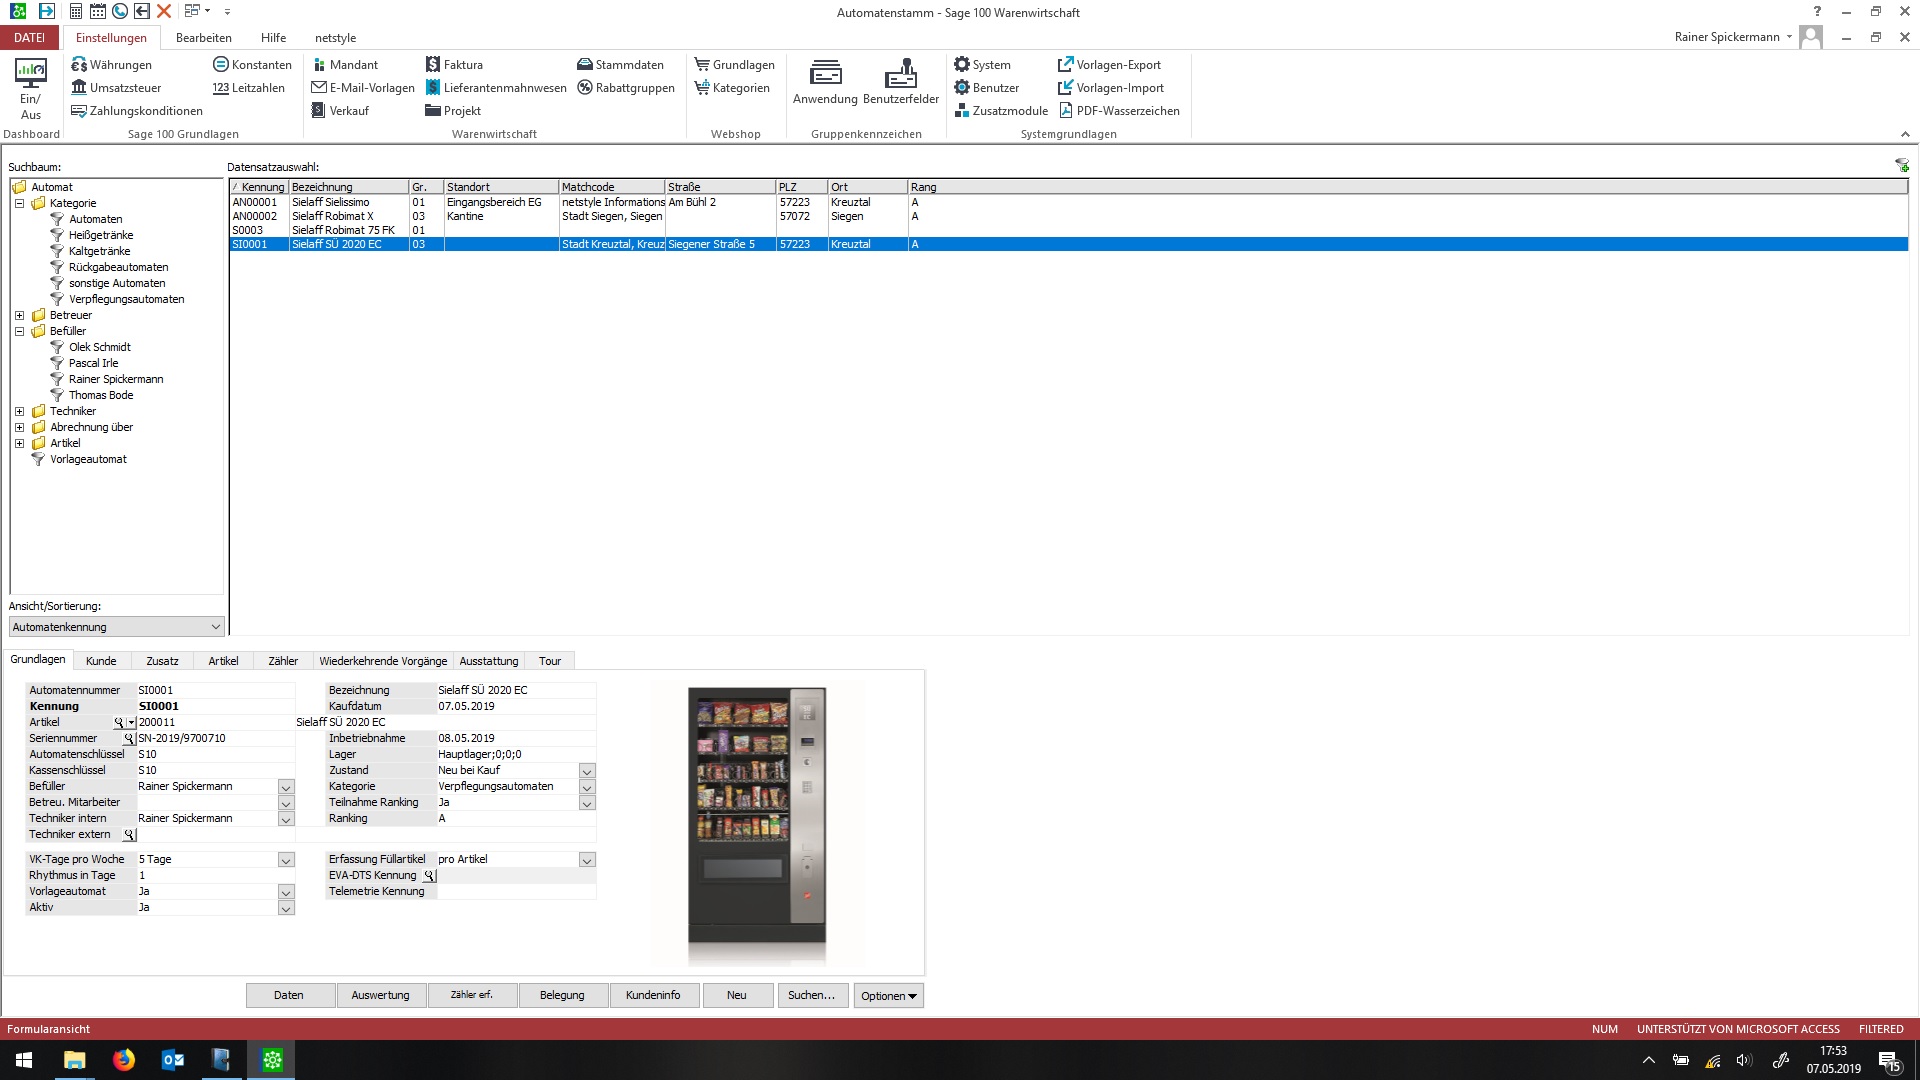Screen dimensions: 1920x1080
Task: Click the Neu button
Action: (737, 995)
